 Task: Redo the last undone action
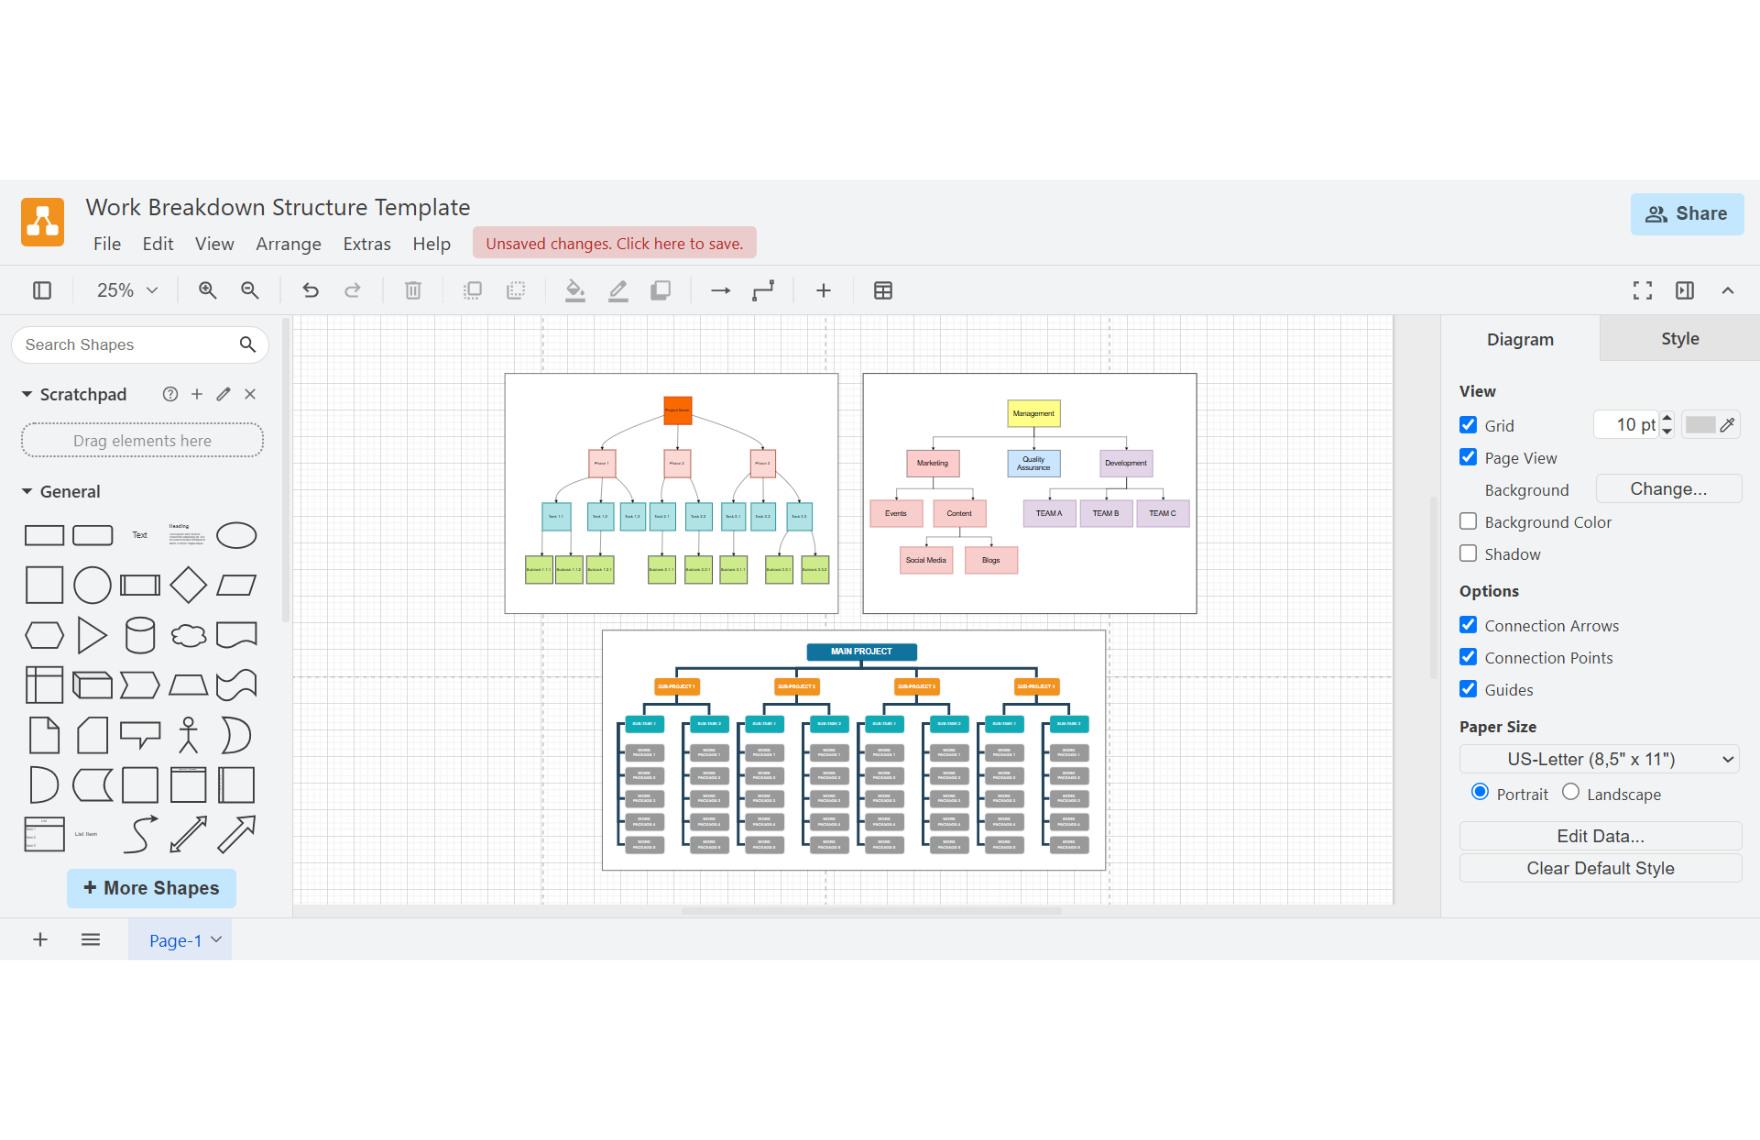[353, 291]
